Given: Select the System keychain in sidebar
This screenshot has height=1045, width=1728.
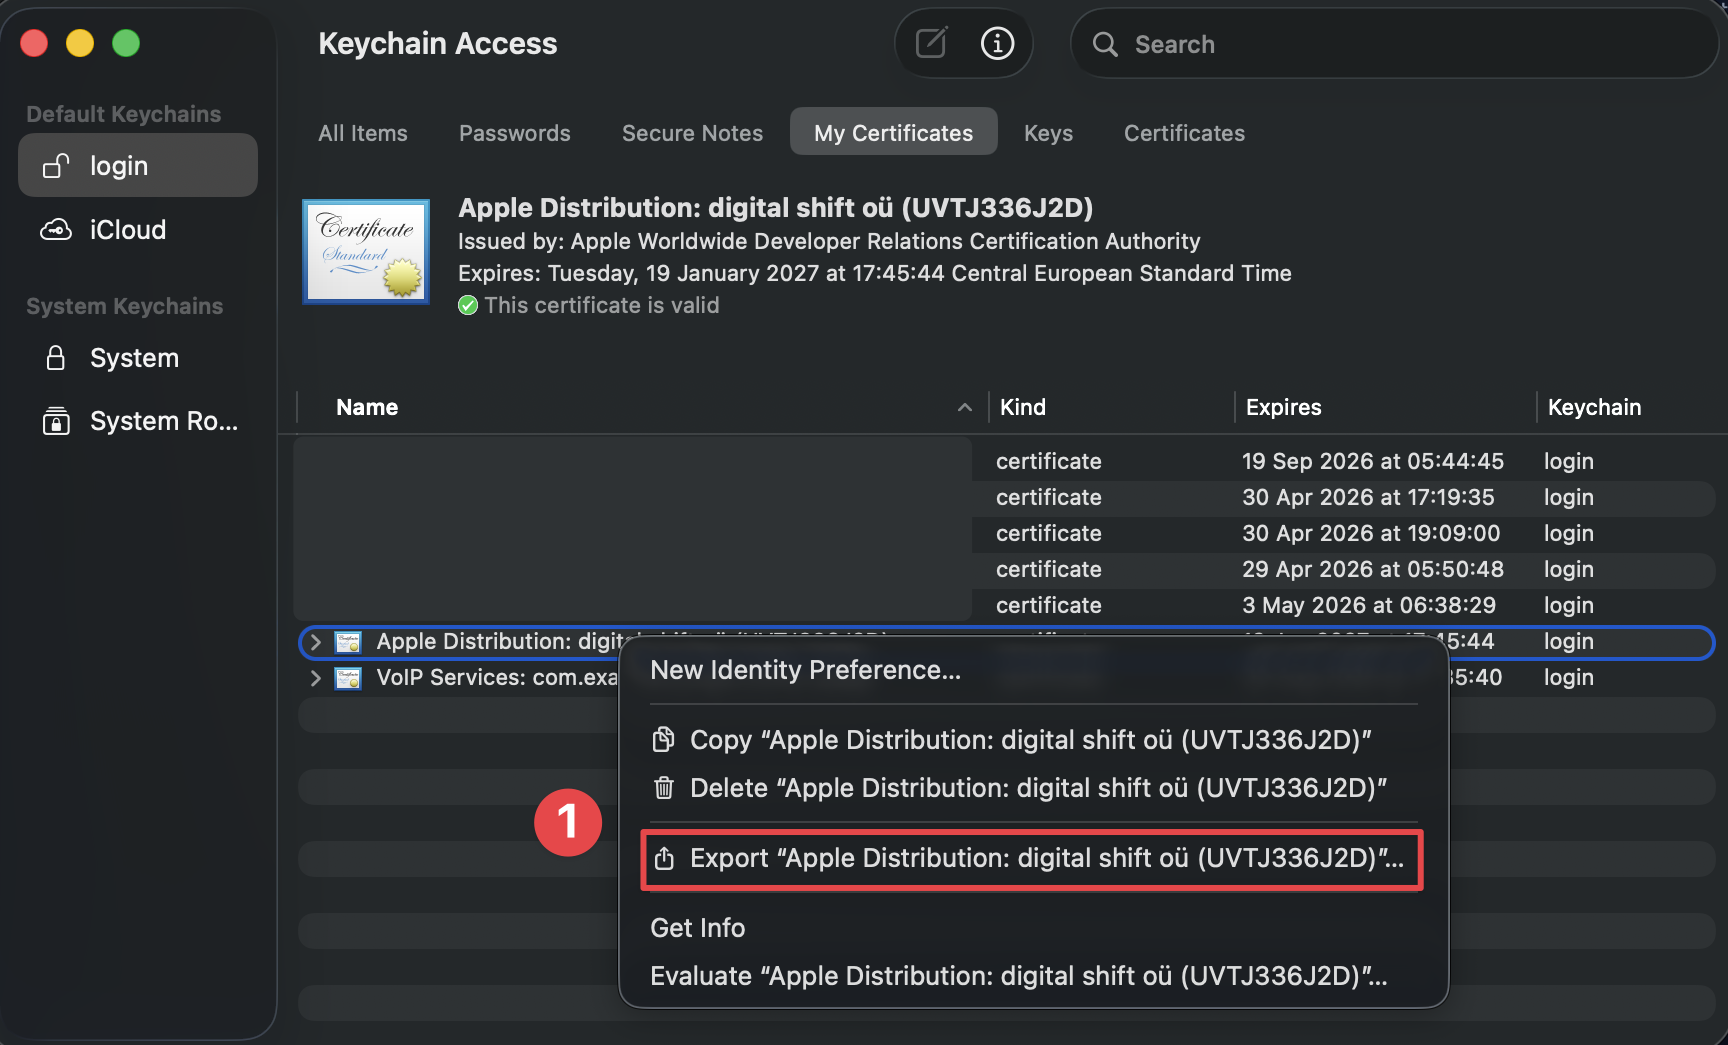Looking at the screenshot, I should [134, 358].
